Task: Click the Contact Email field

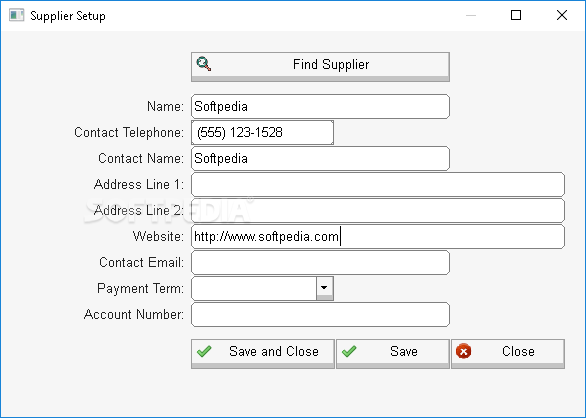Action: coord(320,262)
